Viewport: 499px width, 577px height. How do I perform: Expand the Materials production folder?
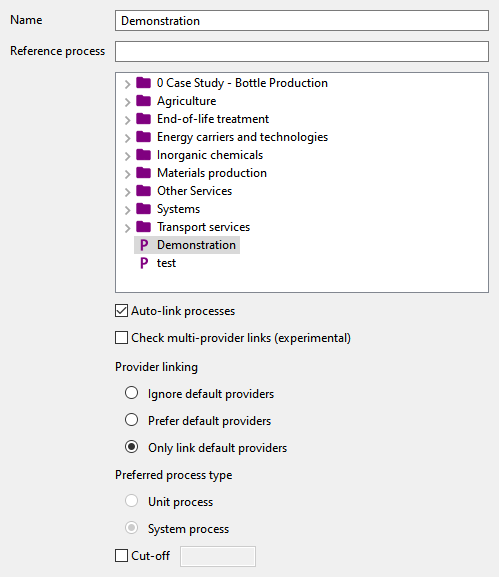[x=127, y=174]
